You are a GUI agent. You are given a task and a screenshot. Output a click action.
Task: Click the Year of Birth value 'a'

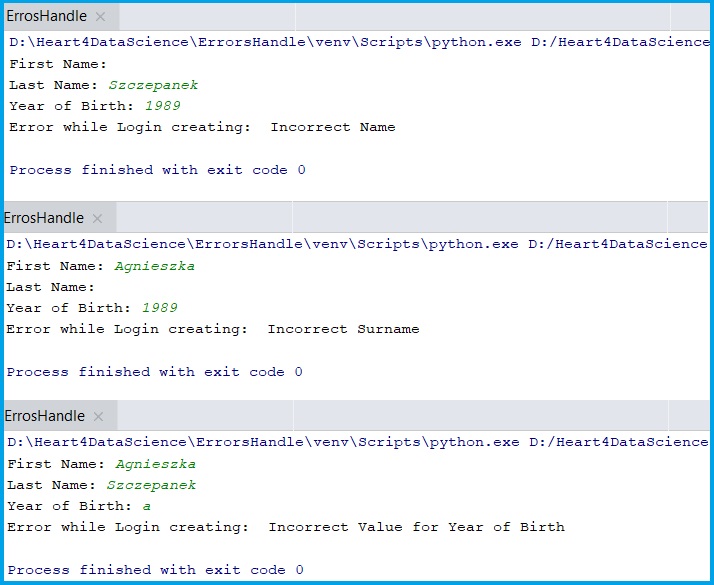146,506
